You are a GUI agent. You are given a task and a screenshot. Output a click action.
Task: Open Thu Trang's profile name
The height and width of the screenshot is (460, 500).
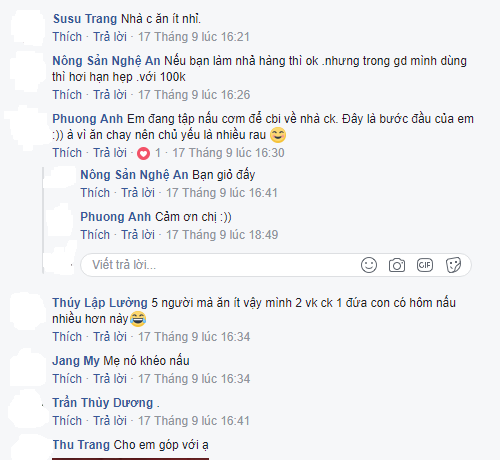coord(81,445)
